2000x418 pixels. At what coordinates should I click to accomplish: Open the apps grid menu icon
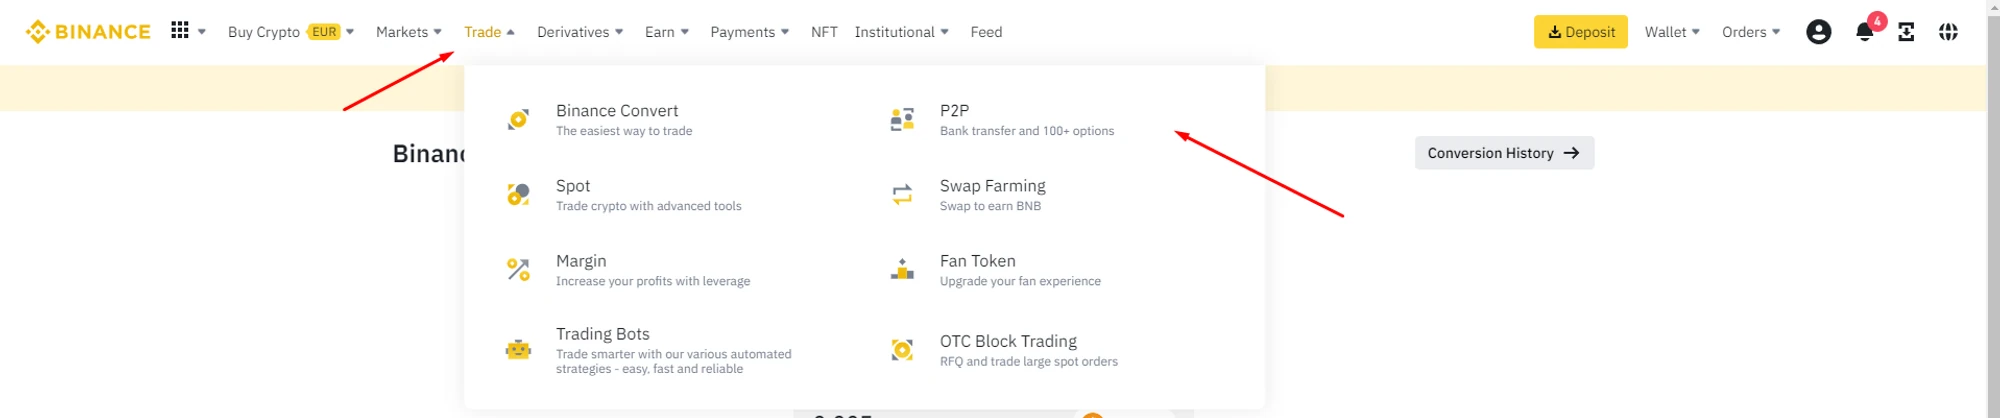click(180, 31)
